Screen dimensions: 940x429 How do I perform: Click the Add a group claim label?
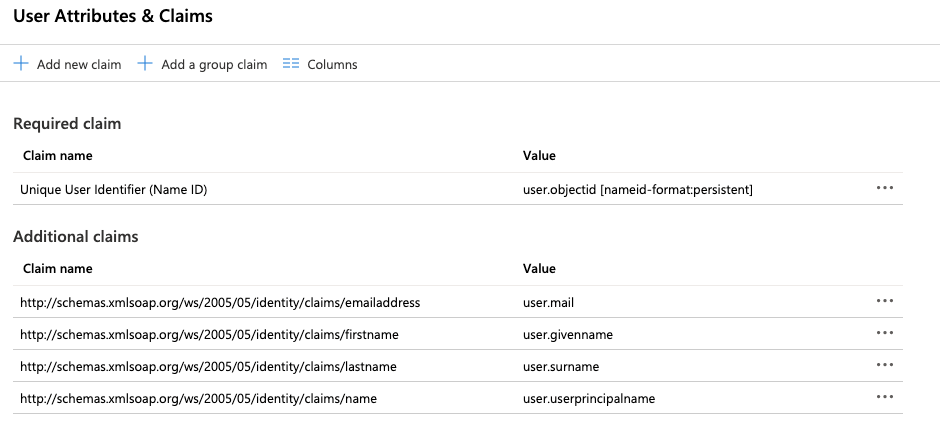(x=214, y=65)
